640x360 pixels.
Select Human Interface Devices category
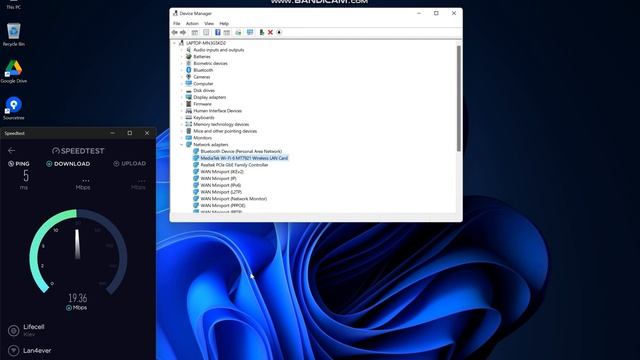click(217, 111)
